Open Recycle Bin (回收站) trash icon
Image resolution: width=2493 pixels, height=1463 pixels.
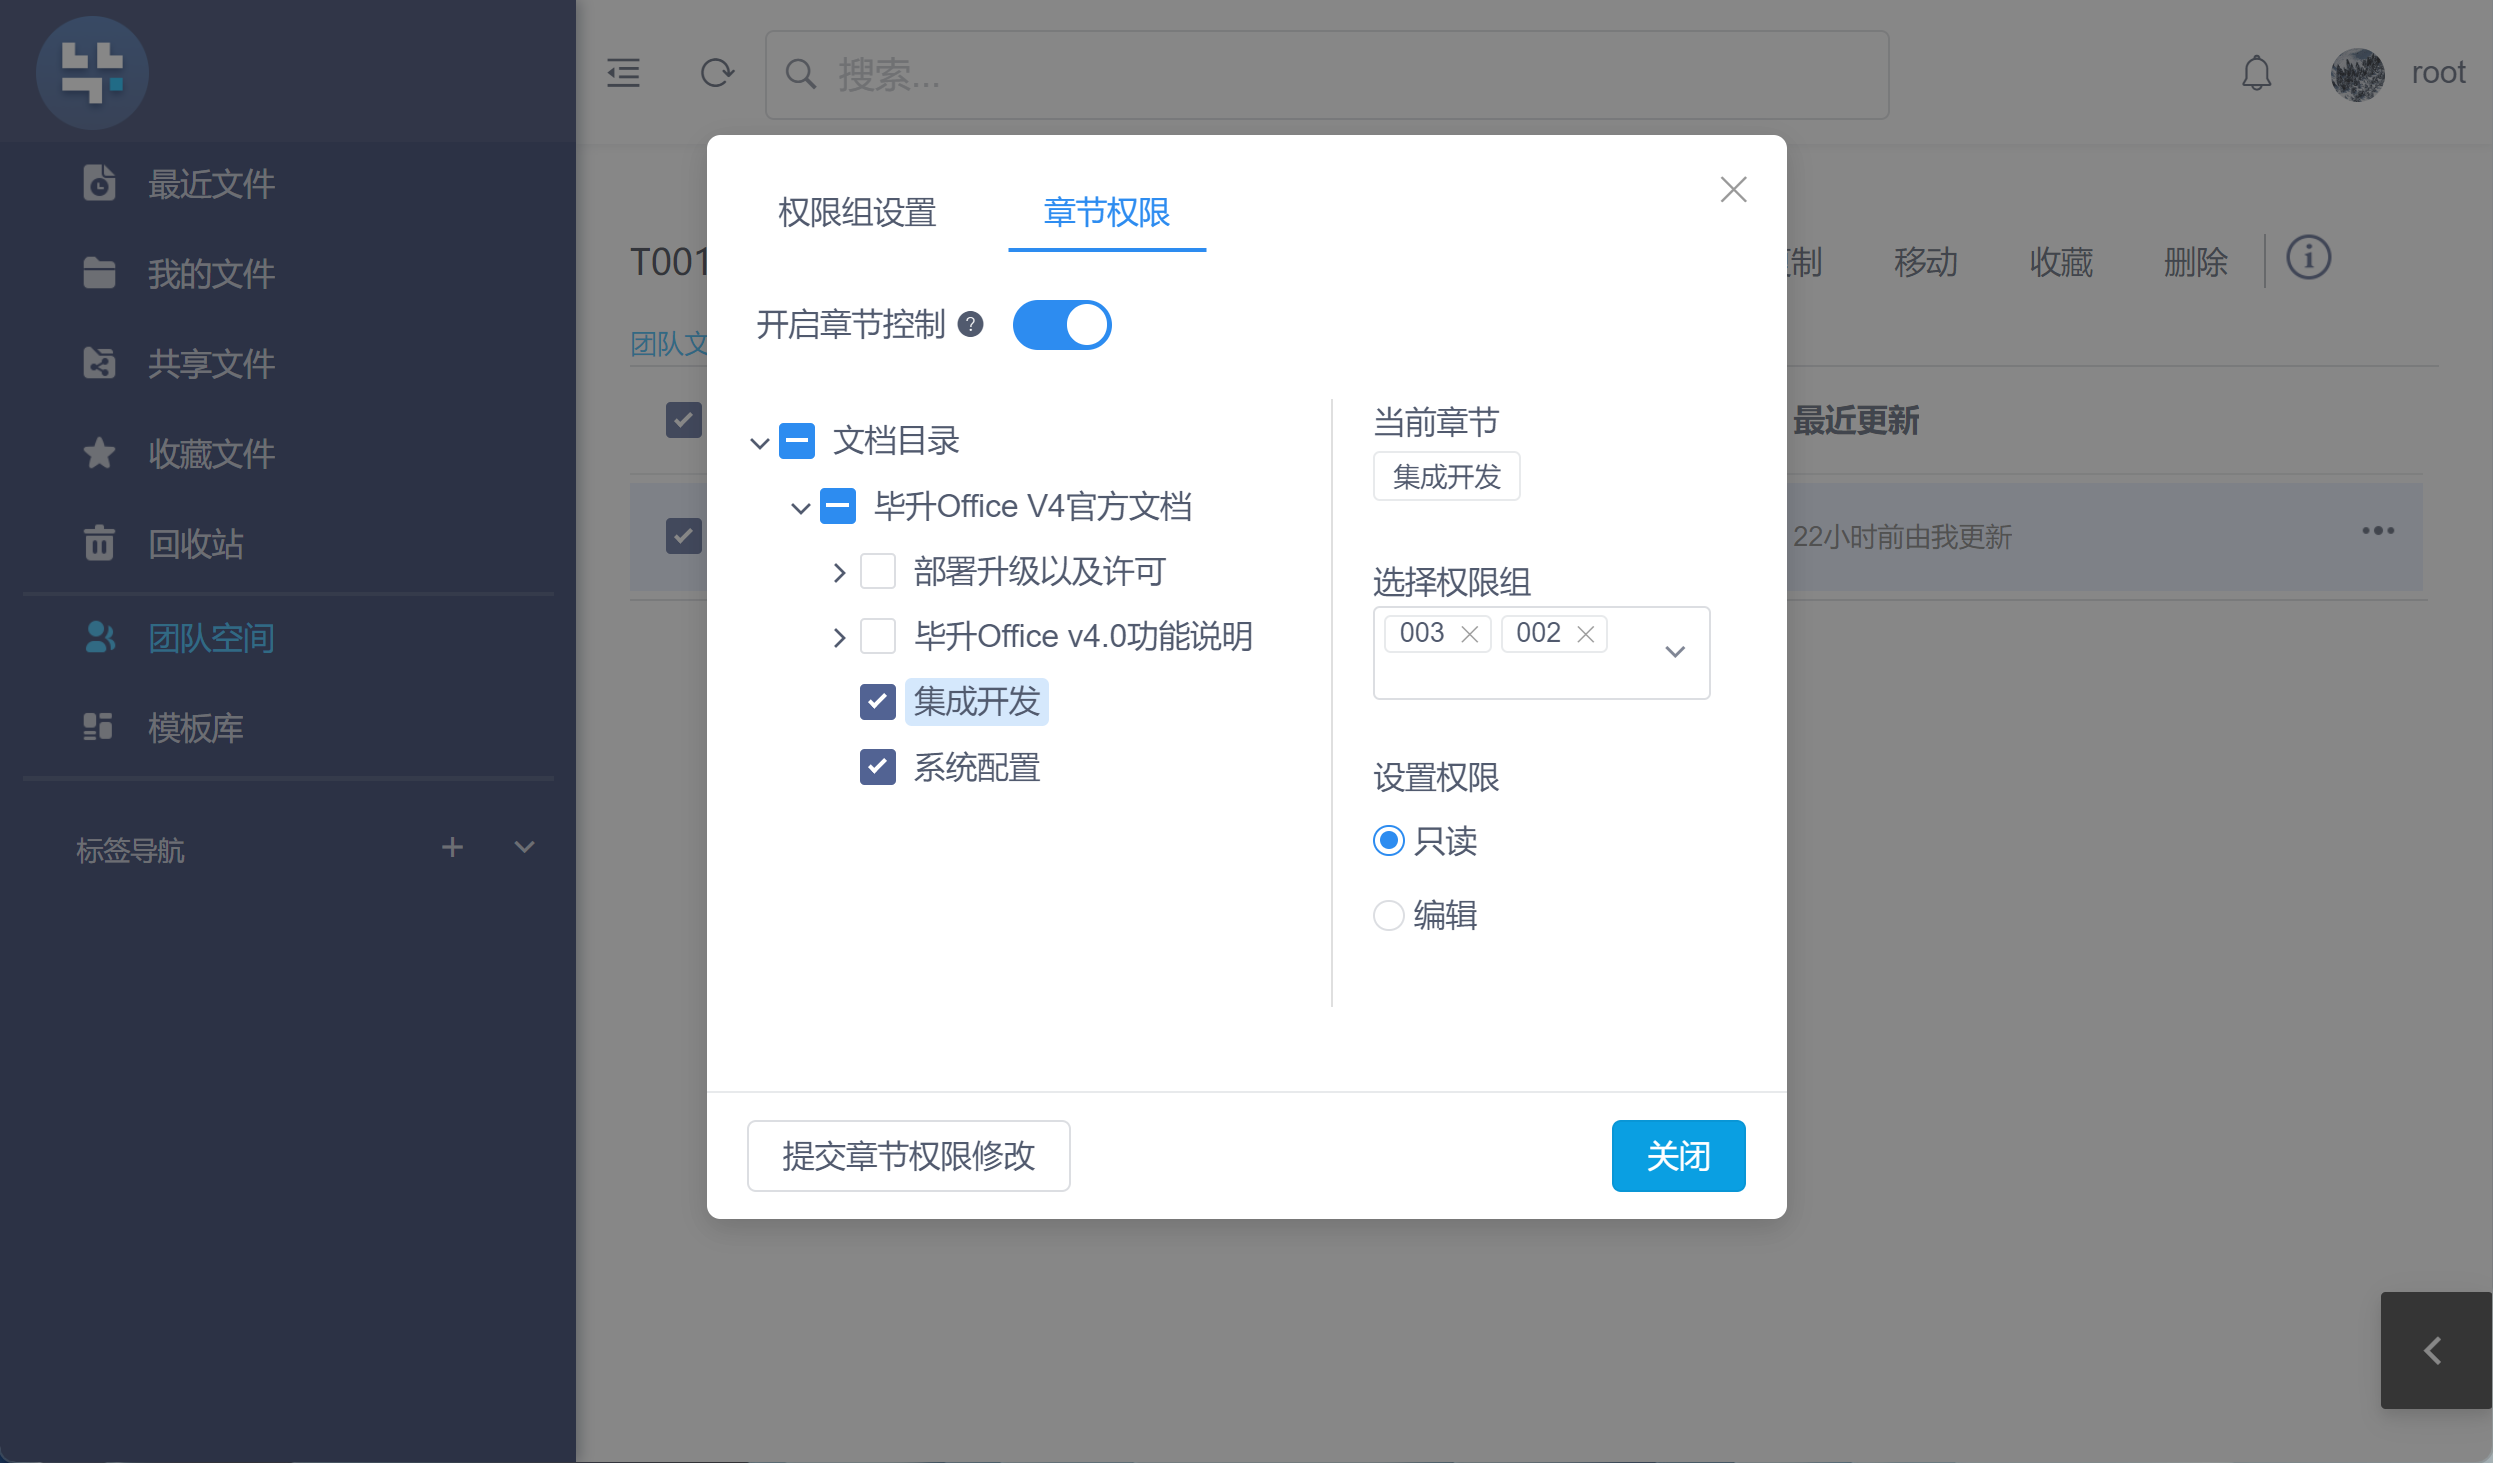[99, 543]
